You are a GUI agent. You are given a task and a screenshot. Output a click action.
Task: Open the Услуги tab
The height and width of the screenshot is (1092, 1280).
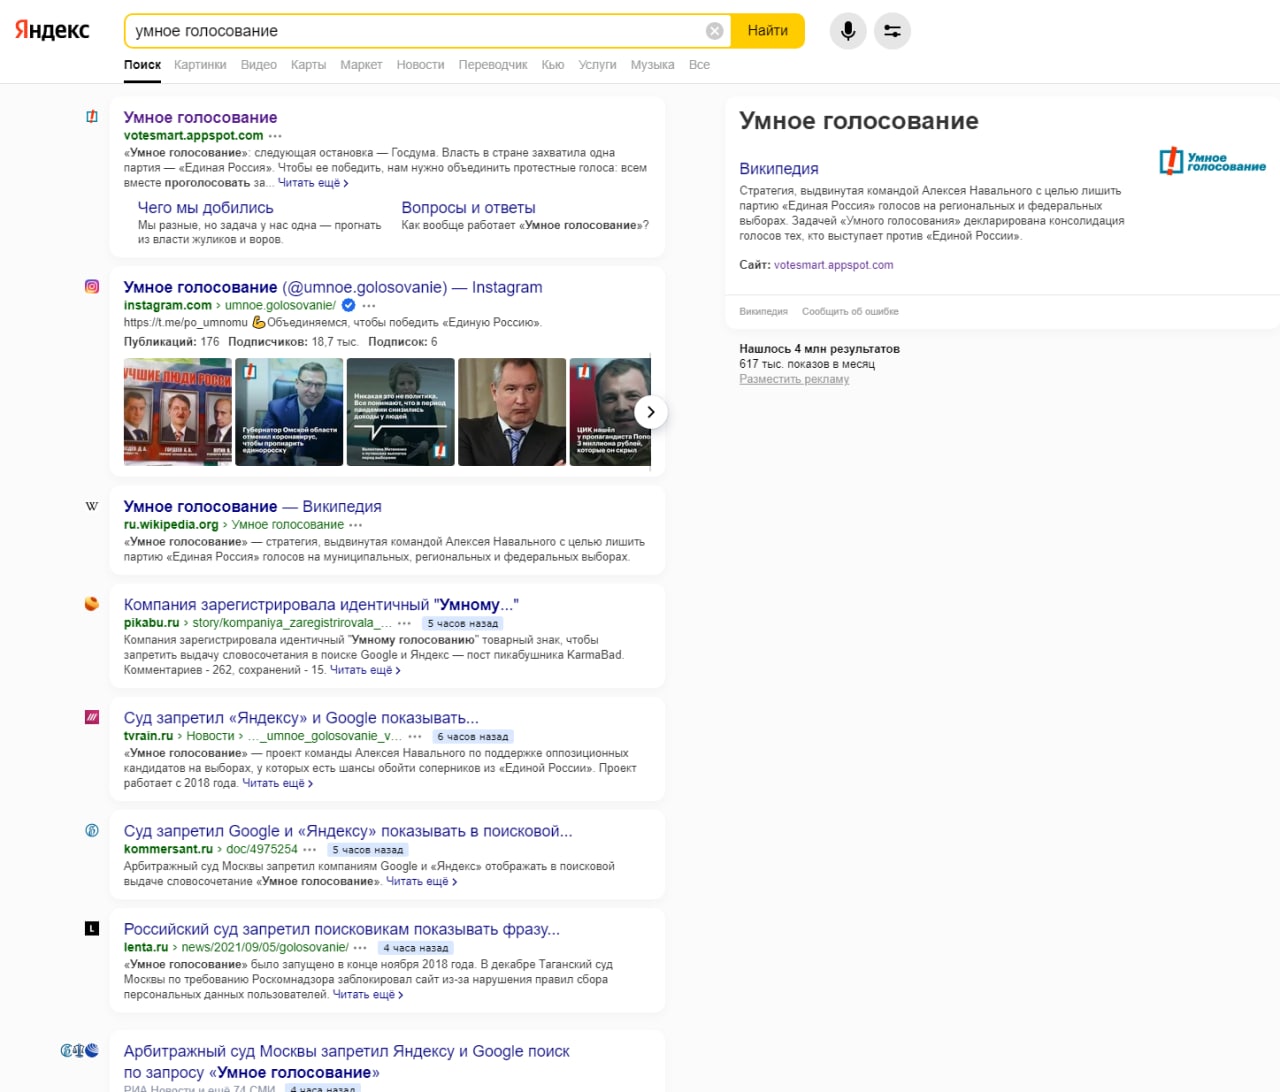tap(597, 65)
